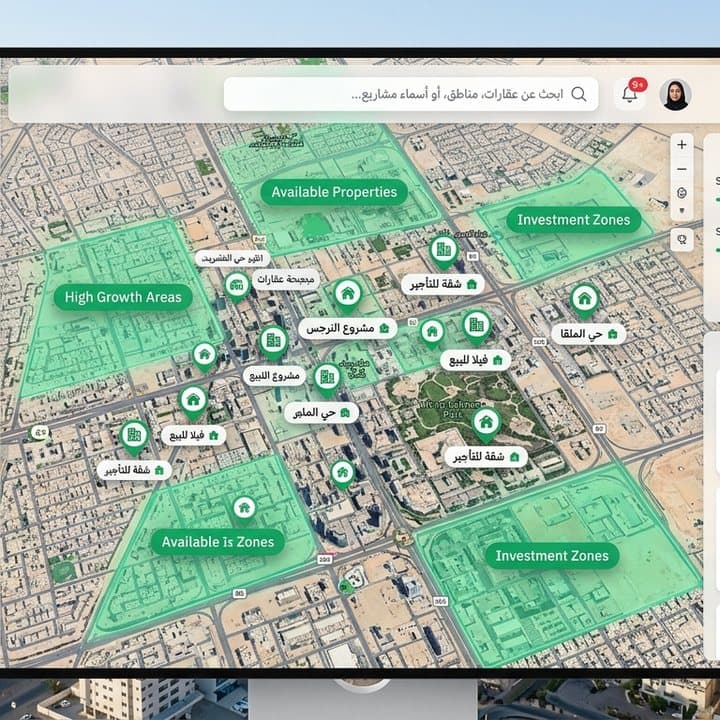Click the house pin above مشروع النرجس
The height and width of the screenshot is (720, 720).
[x=348, y=294]
